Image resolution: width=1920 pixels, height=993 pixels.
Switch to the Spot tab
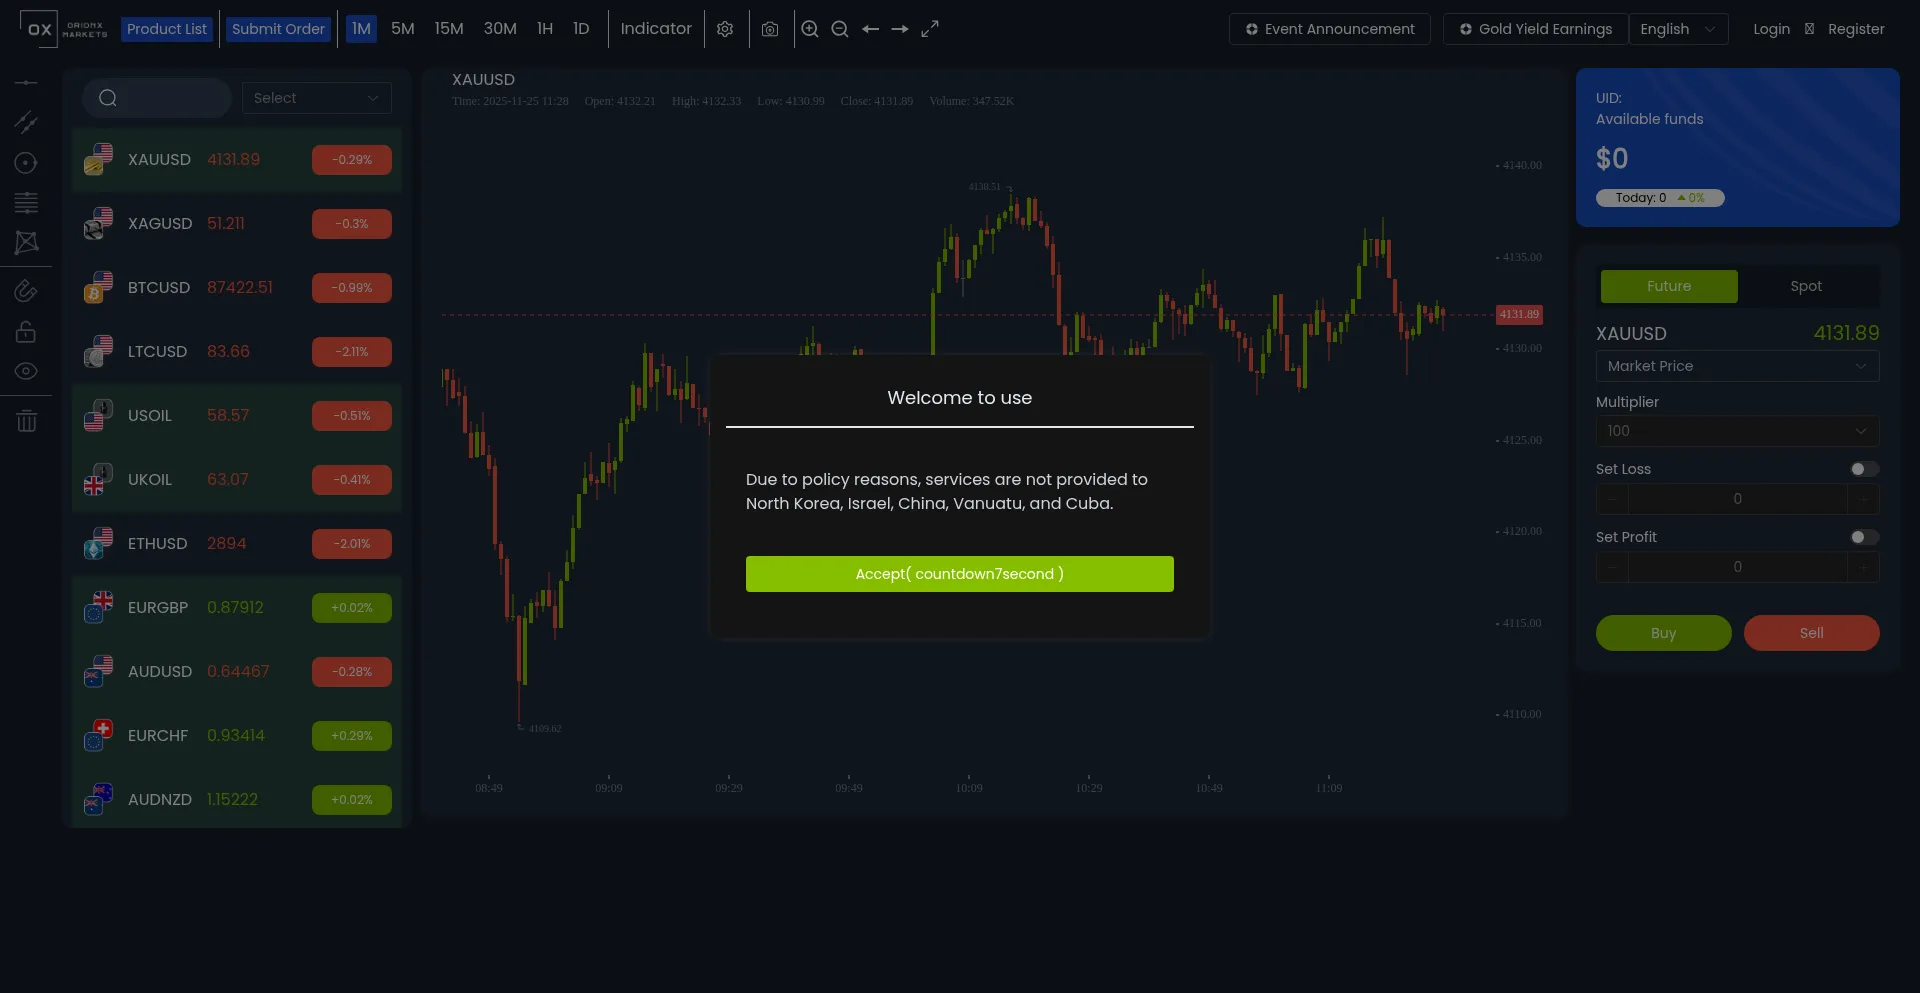coord(1805,286)
